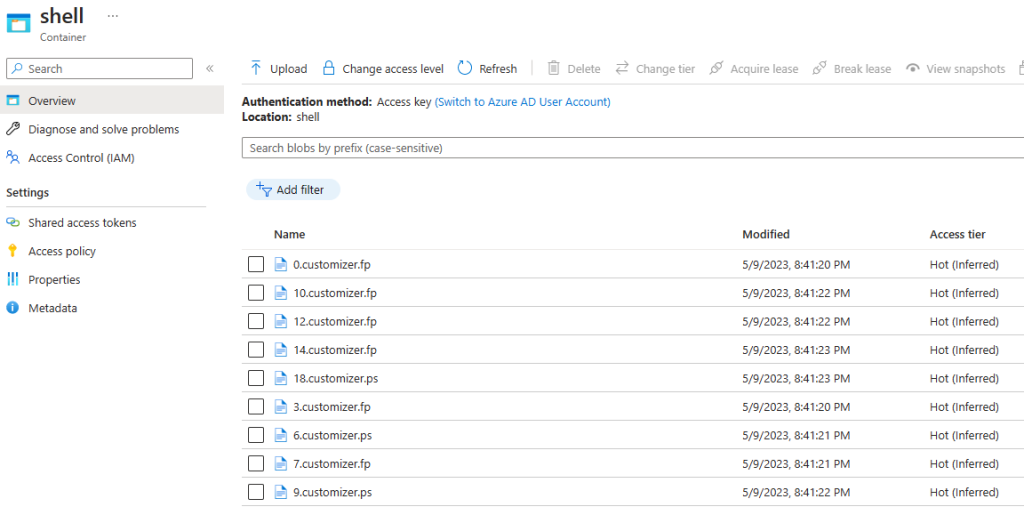The image size is (1024, 523).
Task: Click the Refresh button label
Action: [x=498, y=69]
